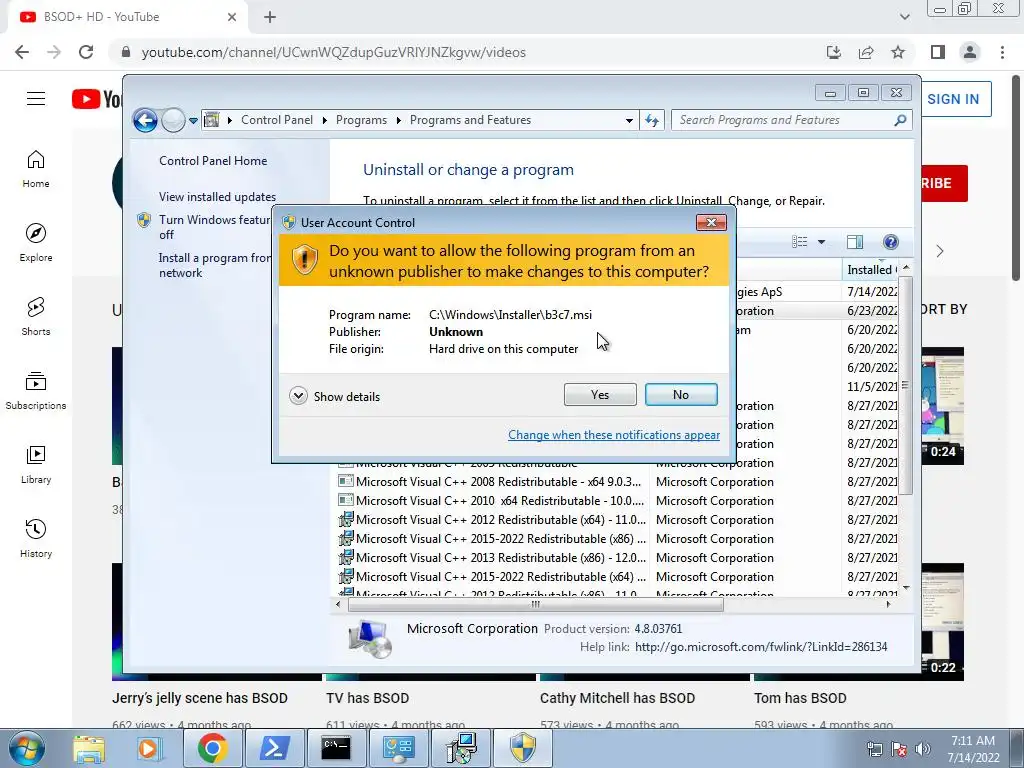Click the YouTube URL address bar

click(334, 52)
